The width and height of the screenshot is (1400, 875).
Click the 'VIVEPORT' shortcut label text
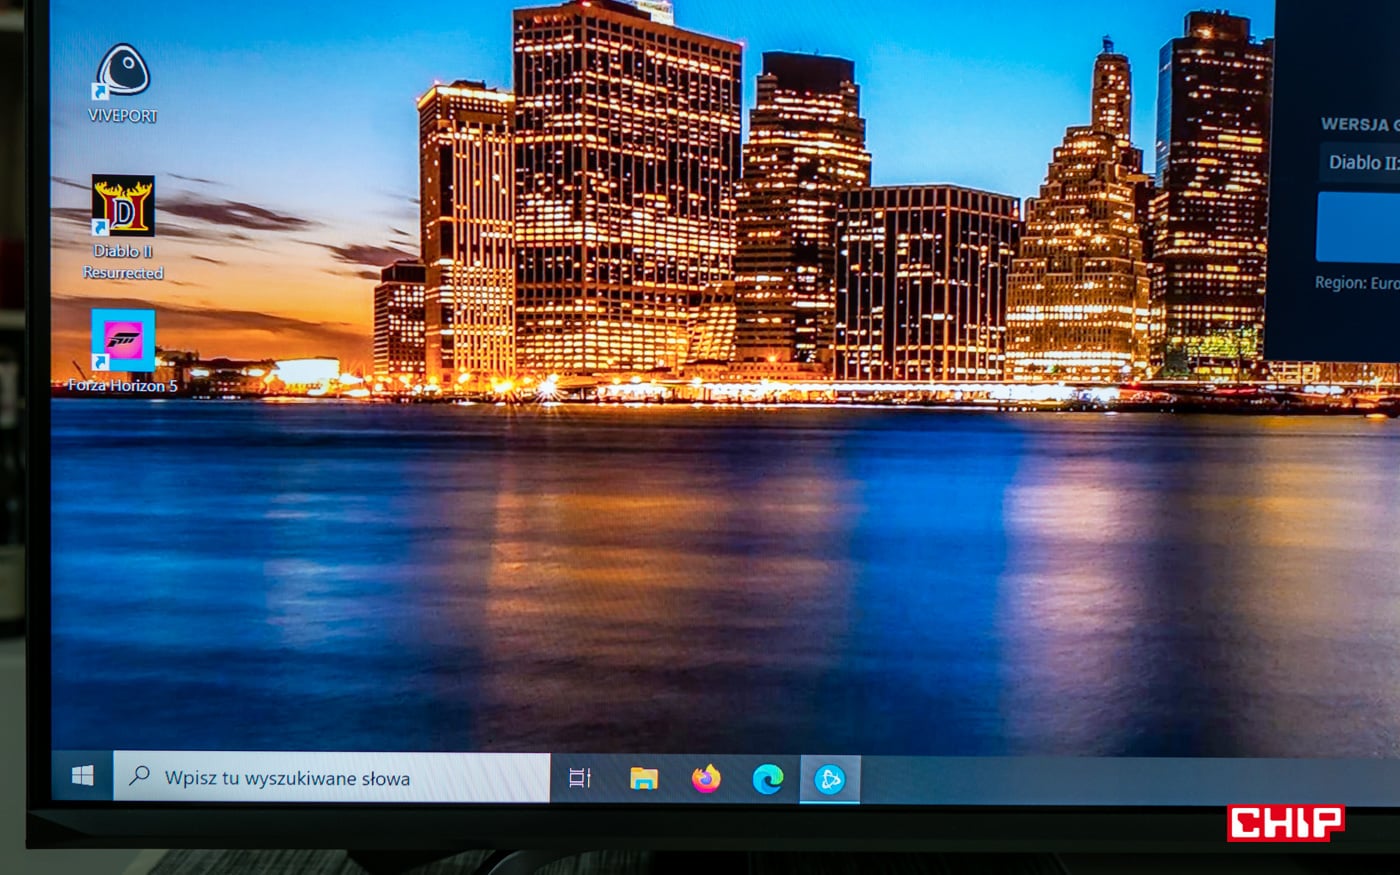123,116
